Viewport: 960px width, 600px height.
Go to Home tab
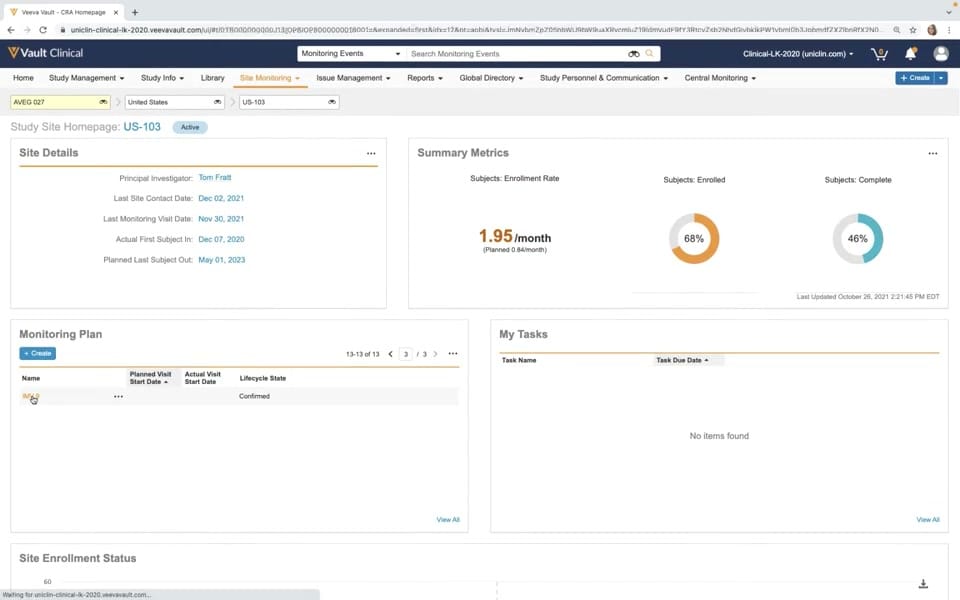tap(23, 78)
